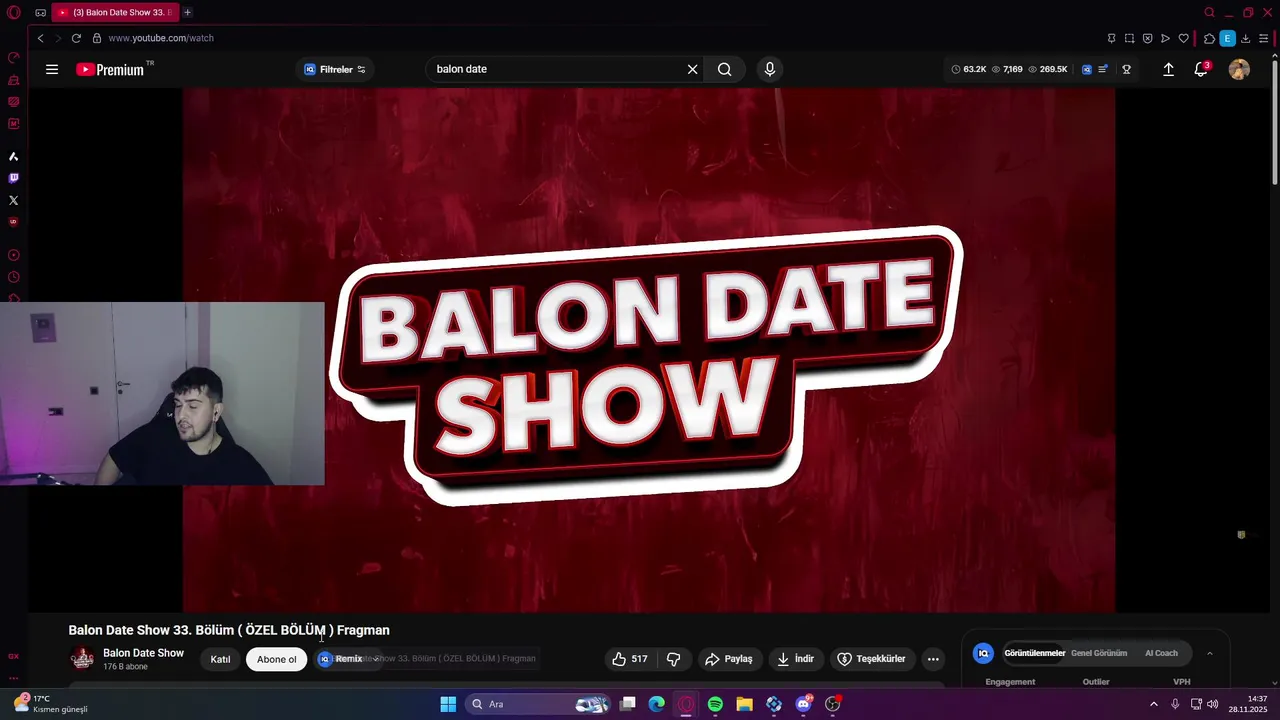Run search with magnifier button
This screenshot has height=720, width=1280.
[724, 69]
